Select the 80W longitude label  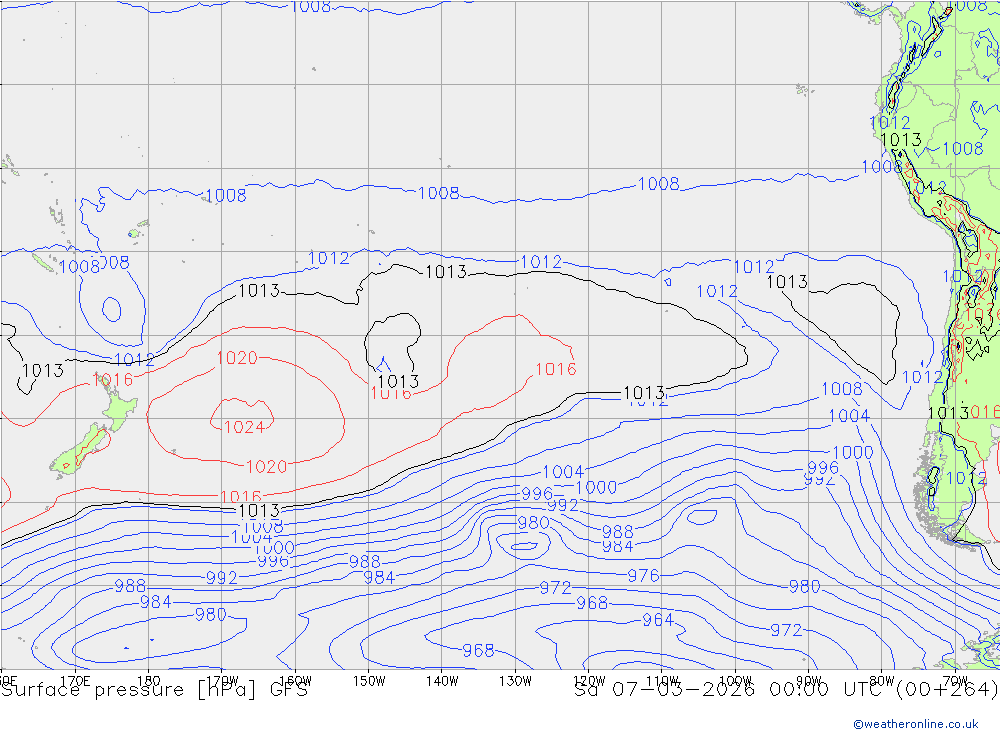(882, 681)
